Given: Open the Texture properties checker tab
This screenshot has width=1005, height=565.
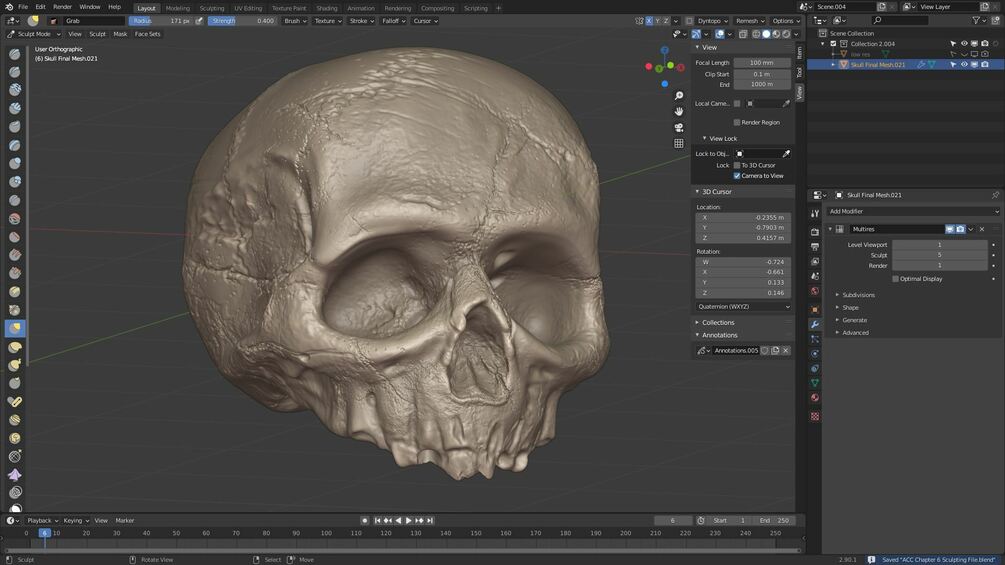Looking at the screenshot, I should click(815, 416).
